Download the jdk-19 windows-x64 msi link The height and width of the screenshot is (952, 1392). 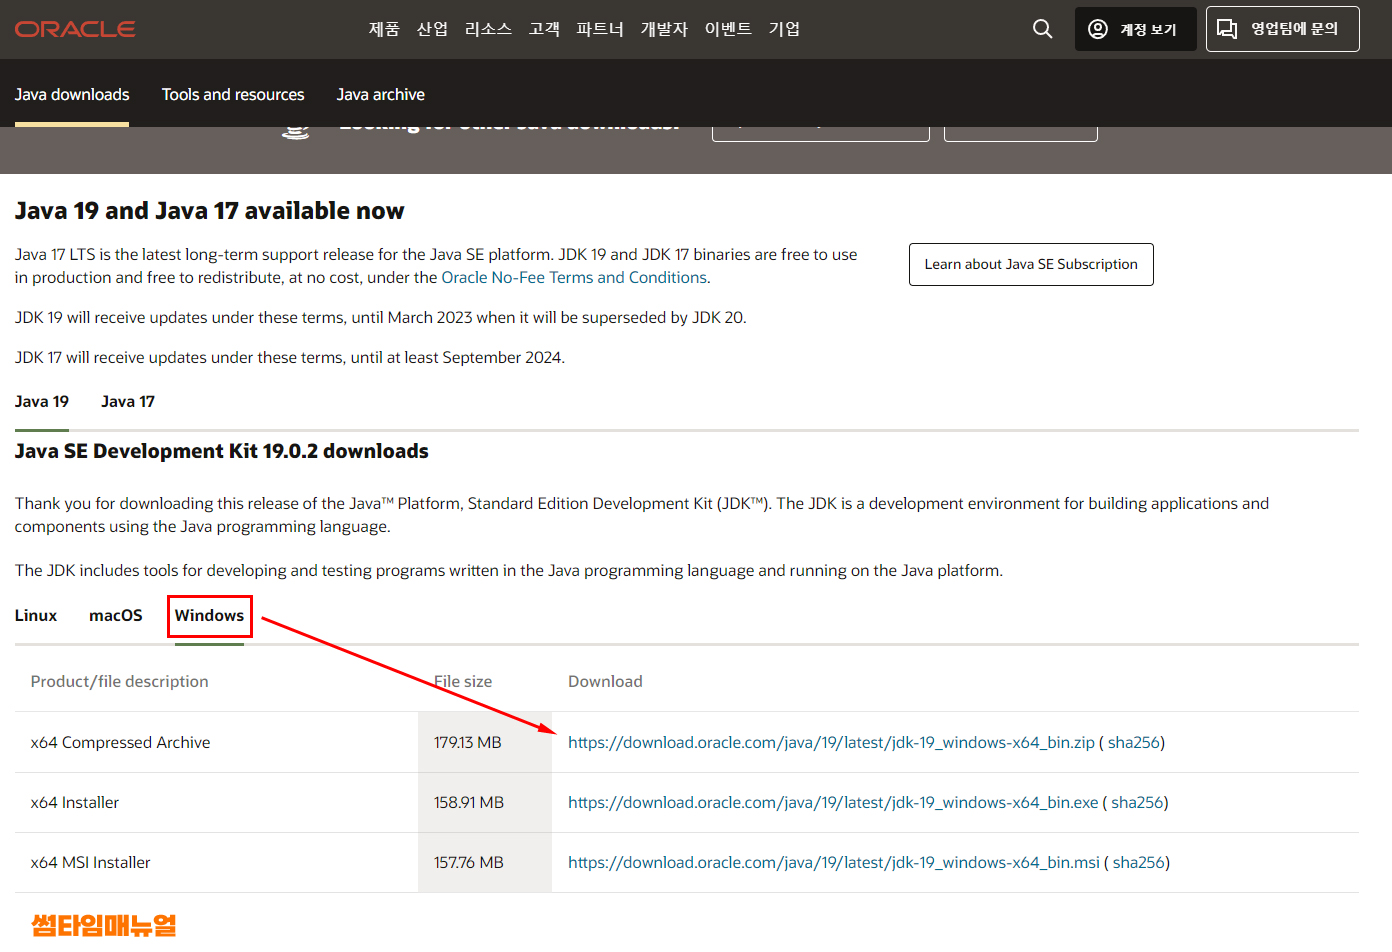point(834,862)
